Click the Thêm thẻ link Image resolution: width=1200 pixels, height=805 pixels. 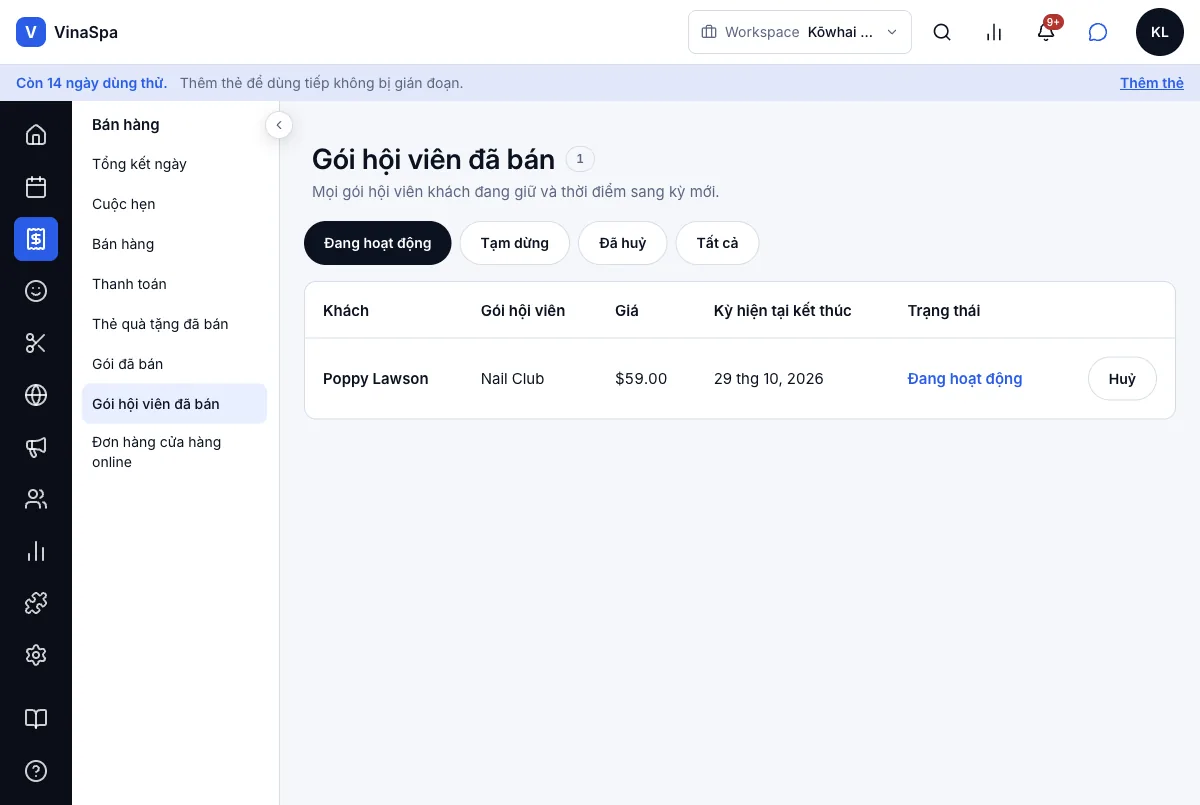tap(1152, 83)
